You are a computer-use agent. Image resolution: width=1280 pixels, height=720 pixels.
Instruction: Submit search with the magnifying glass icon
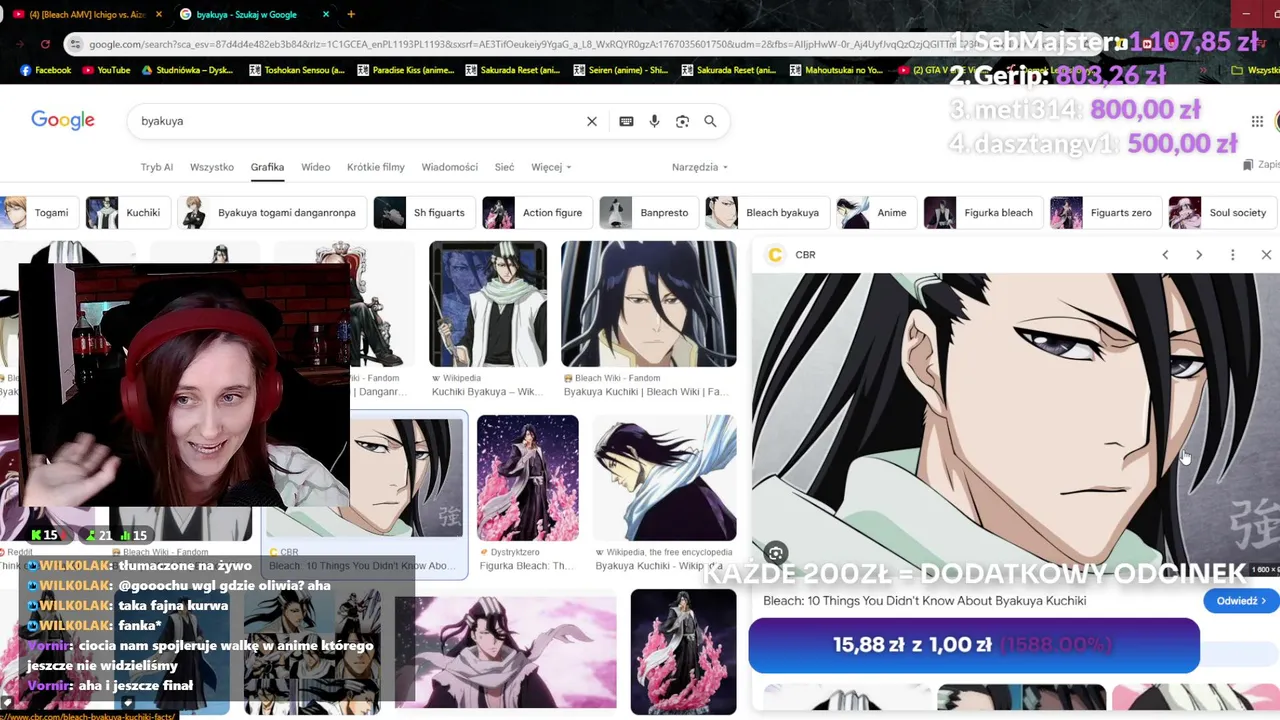(710, 121)
